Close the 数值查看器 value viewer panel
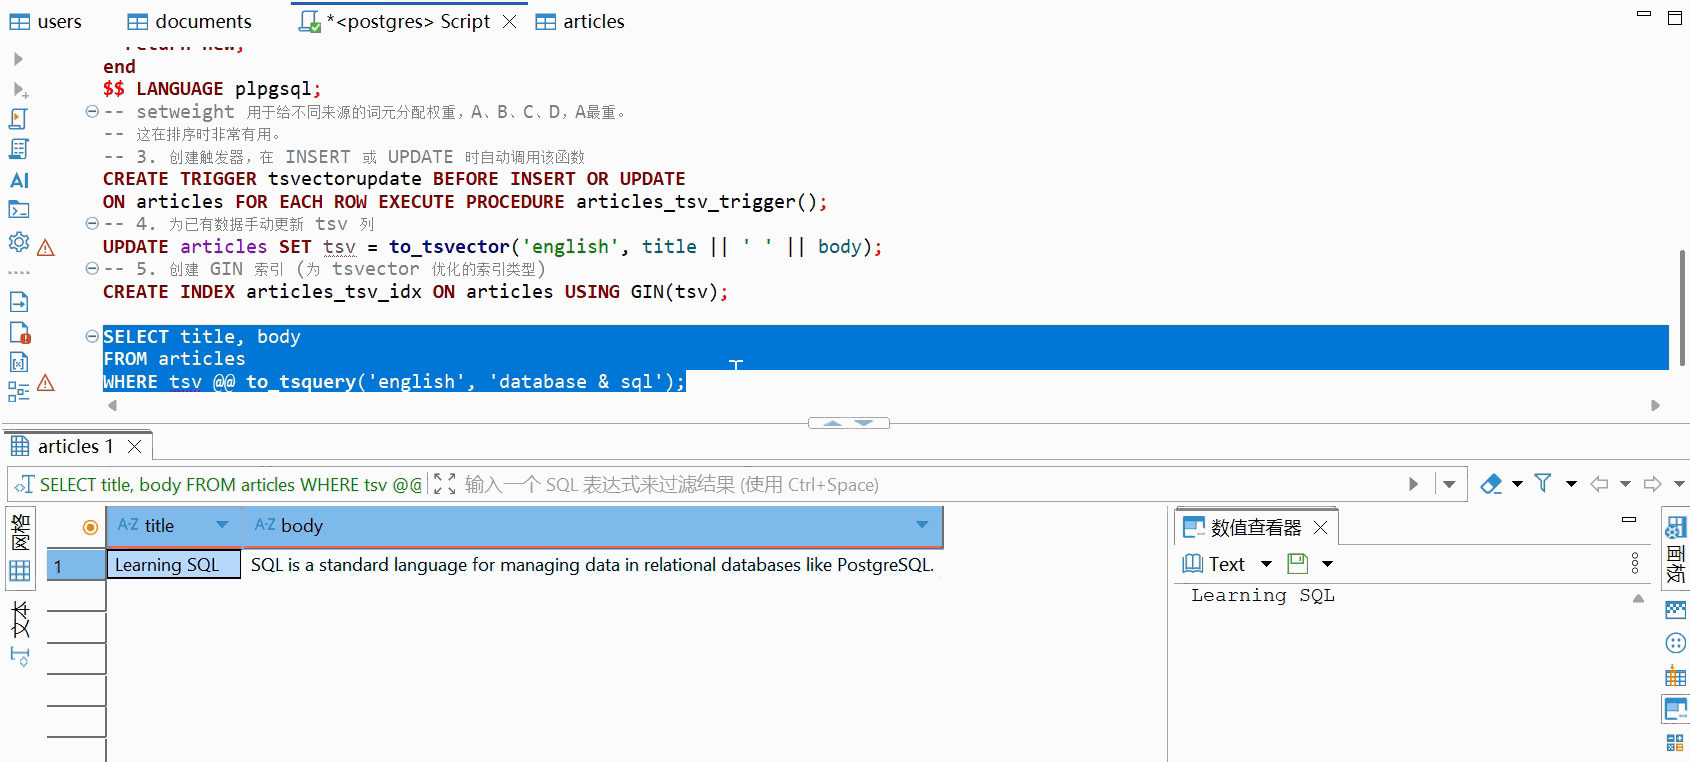1690x762 pixels. 1320,527
